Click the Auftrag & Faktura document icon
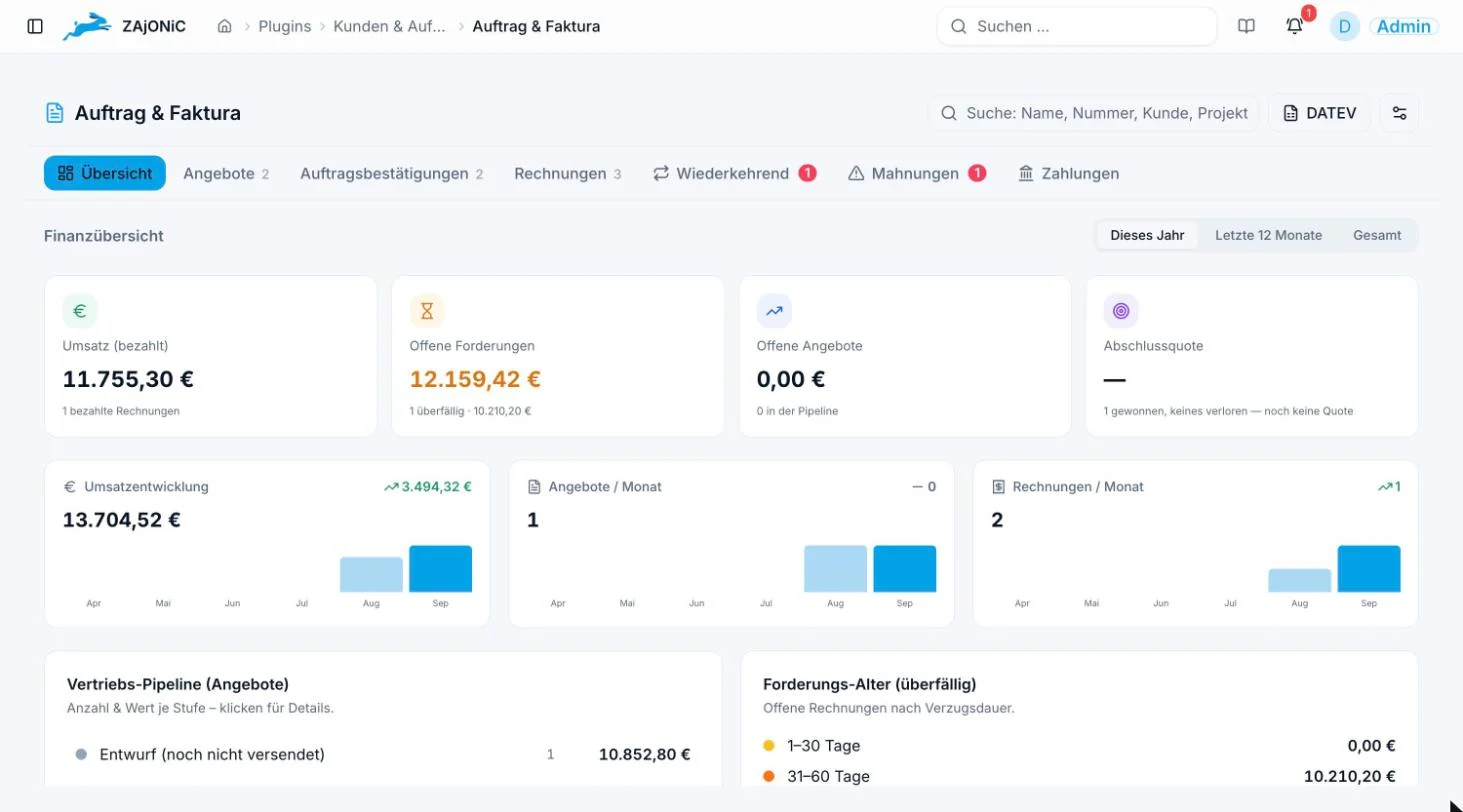 pos(55,113)
